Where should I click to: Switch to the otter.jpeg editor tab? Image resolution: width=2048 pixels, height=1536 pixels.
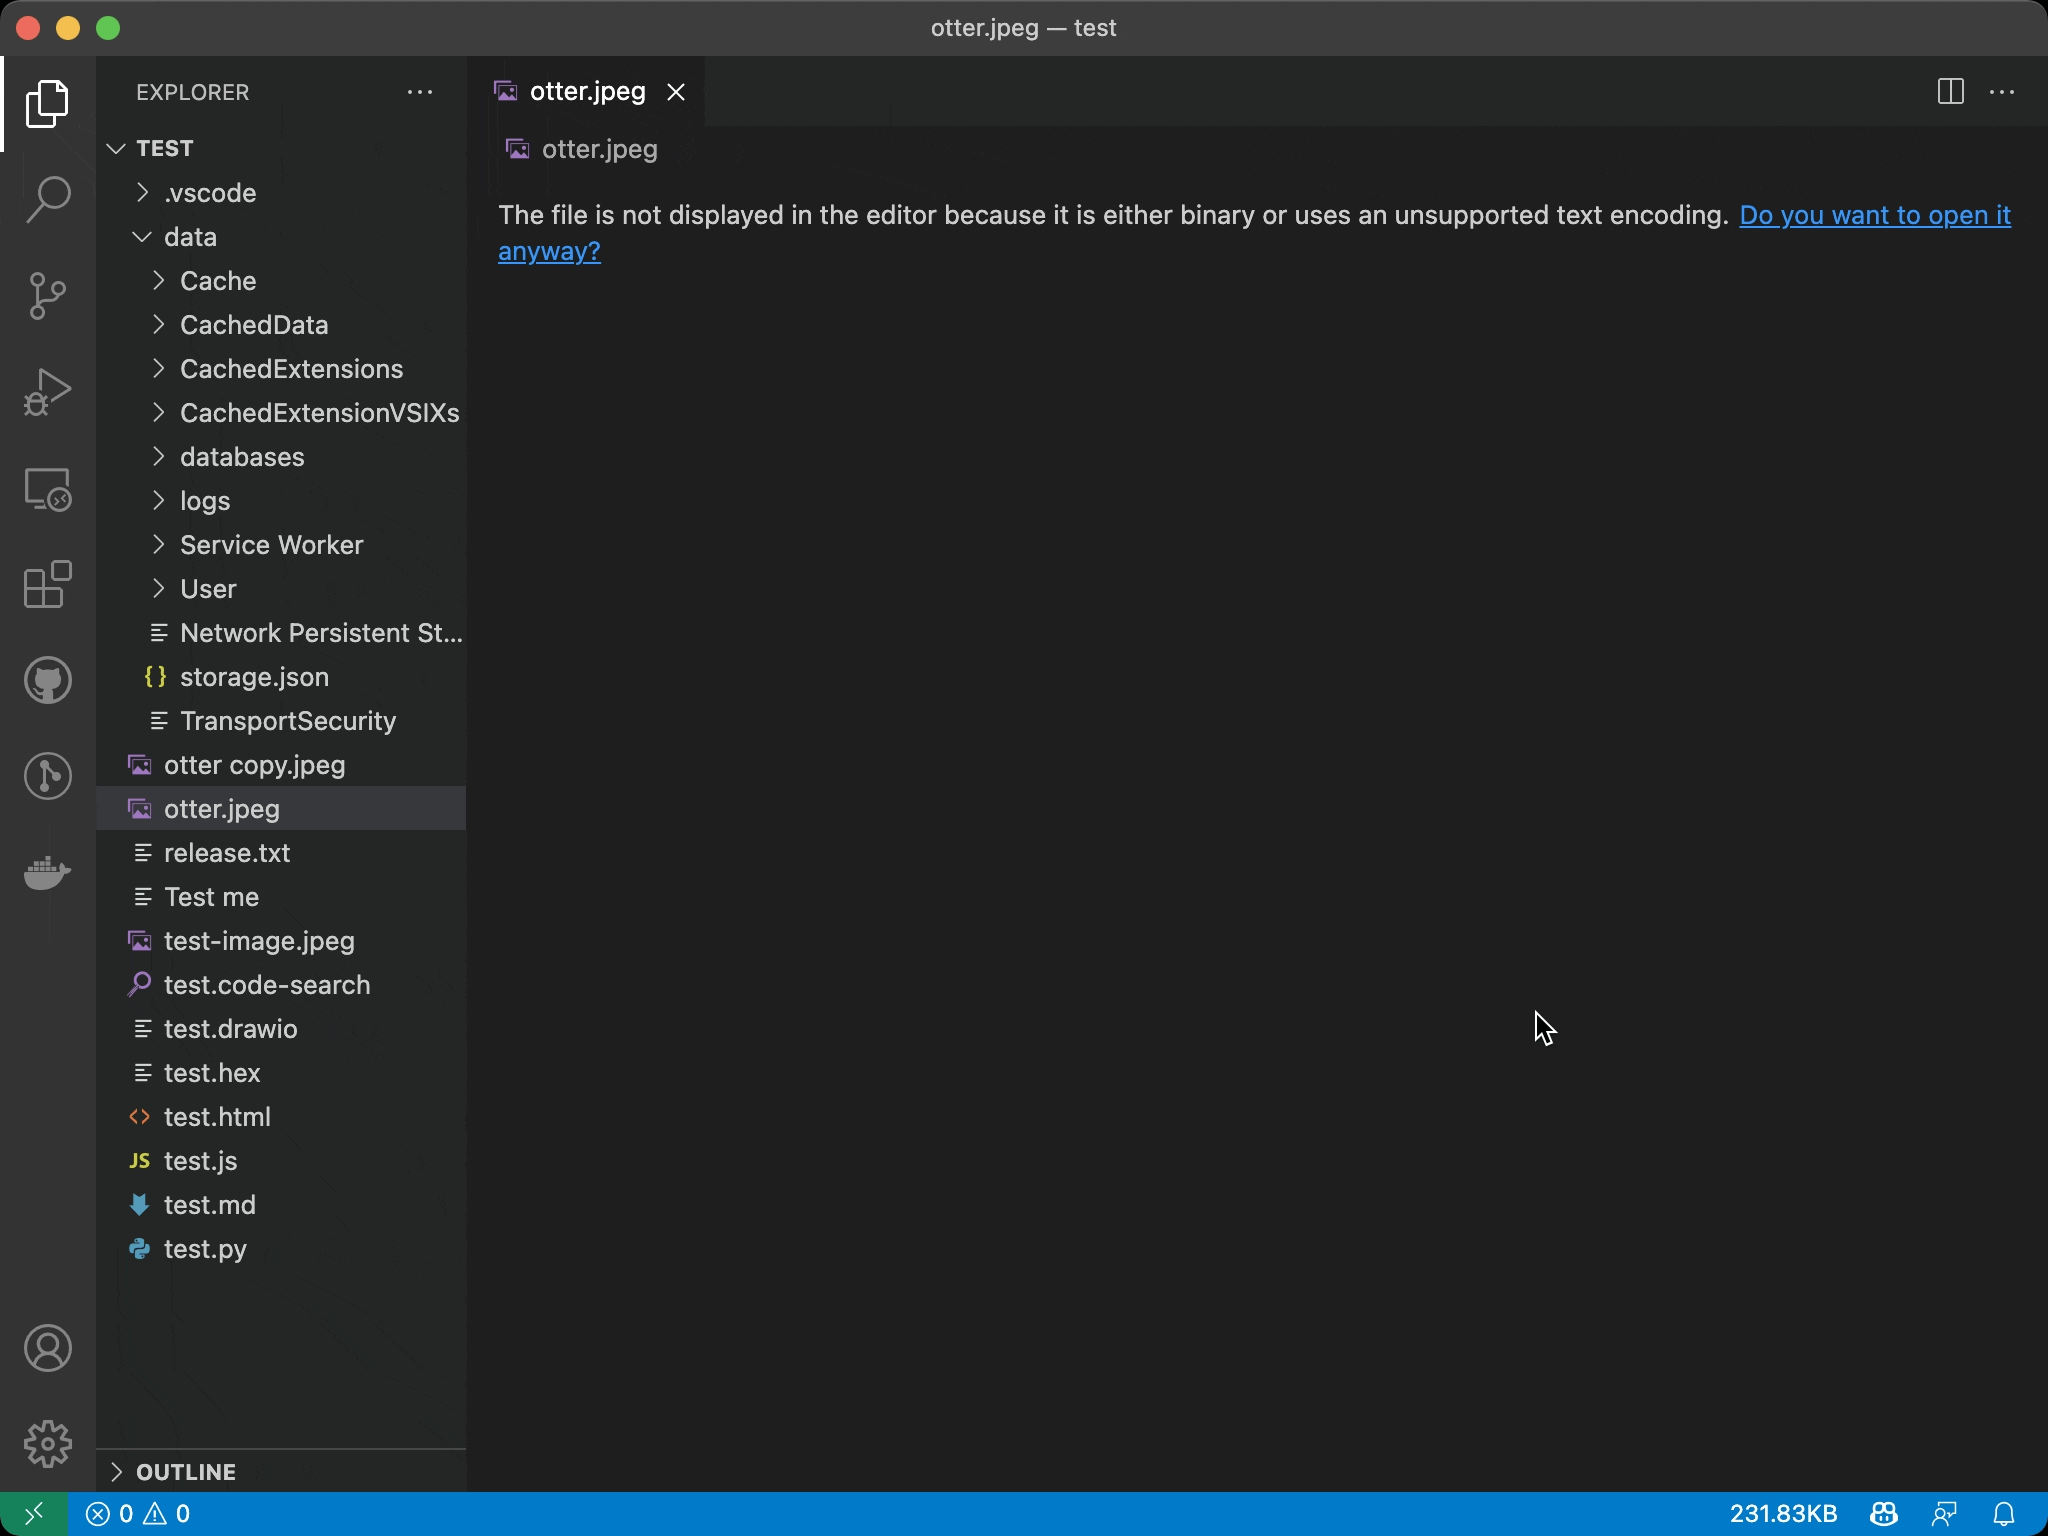[x=586, y=91]
